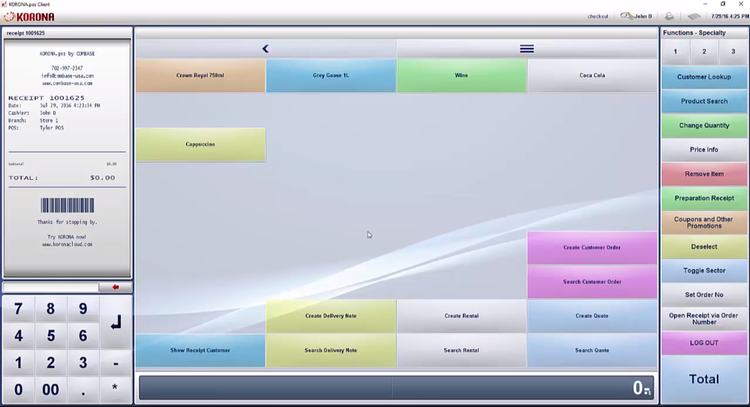The height and width of the screenshot is (407, 750).
Task: Click the keypad entry input field
Action: click(x=52, y=287)
